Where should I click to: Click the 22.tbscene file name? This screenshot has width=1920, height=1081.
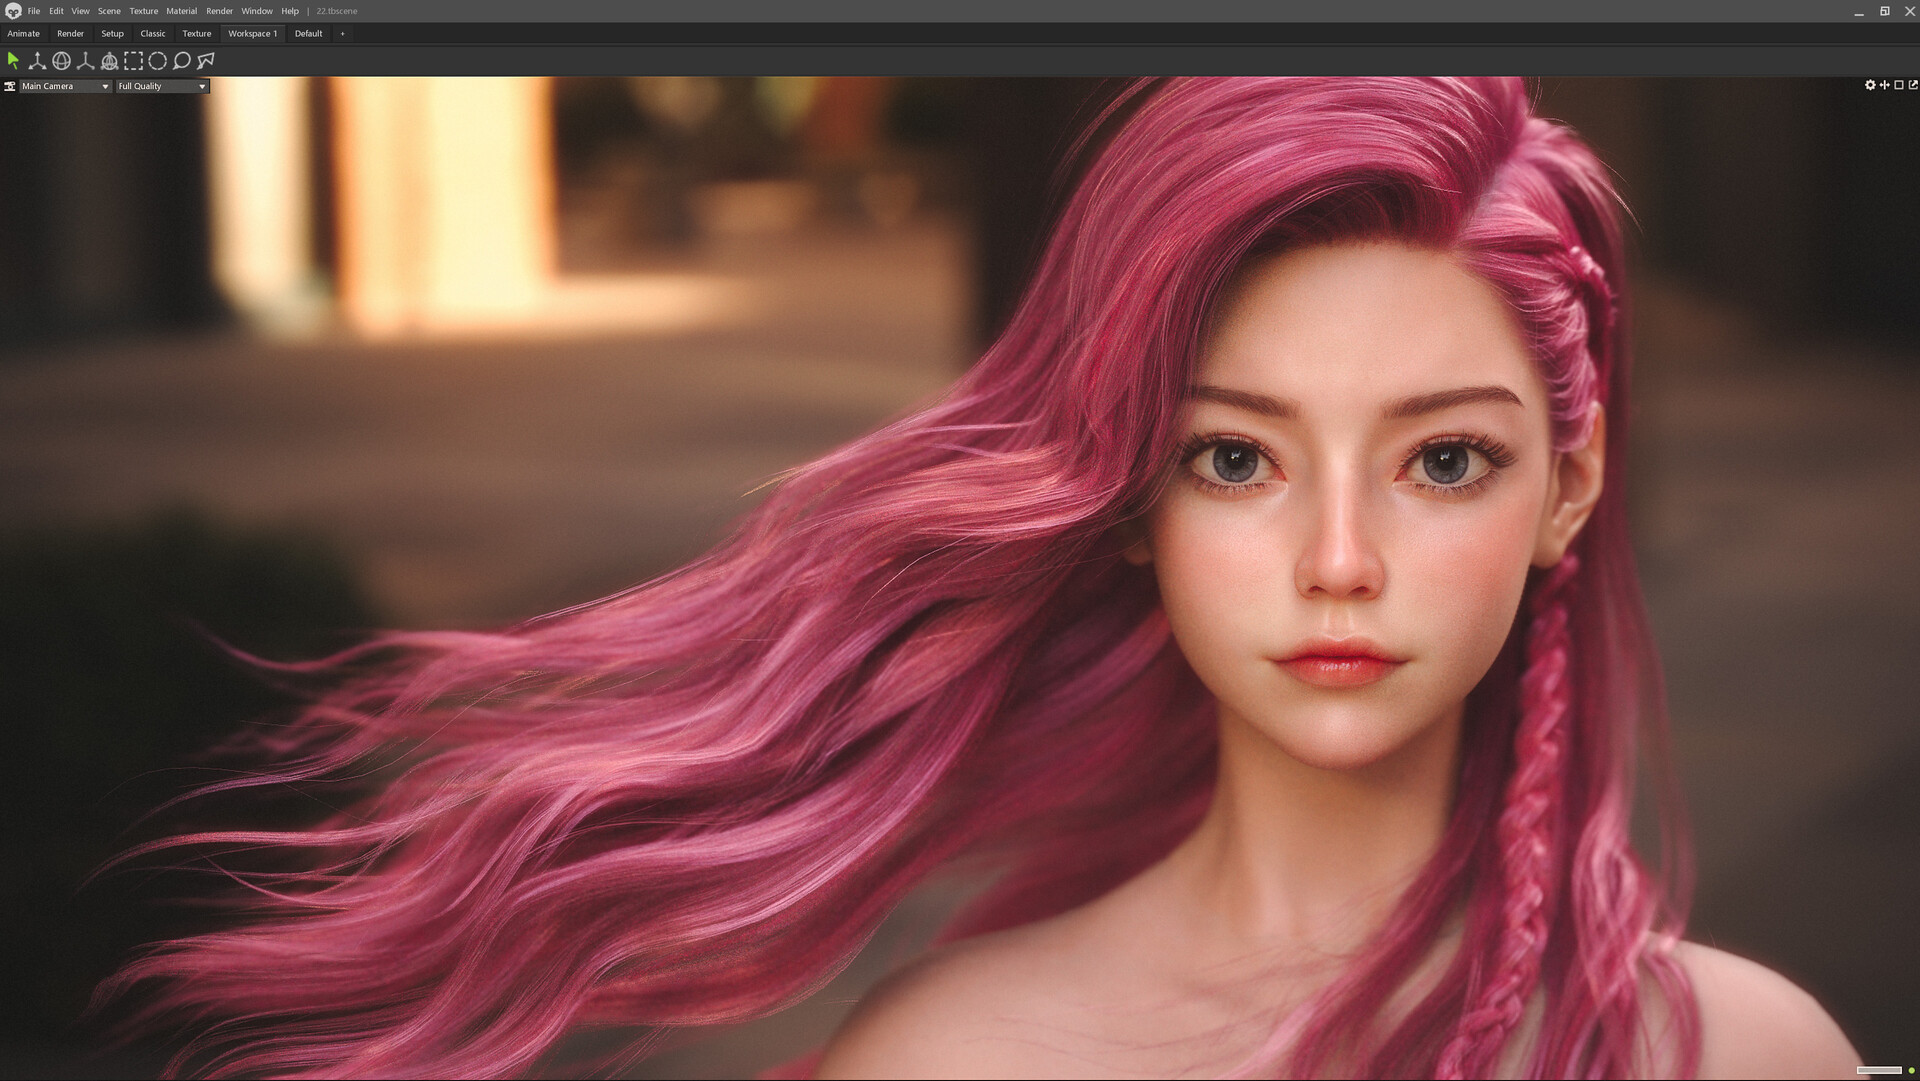click(337, 11)
